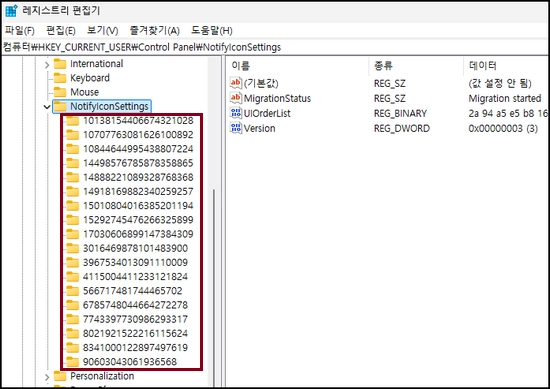Select subkey 3016469878101483900
Screen dimensions: 550x389
135,248
